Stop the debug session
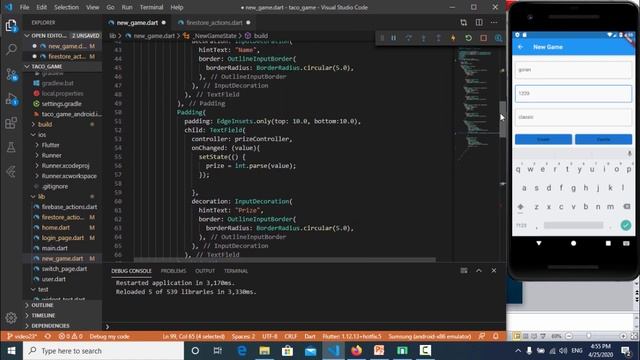The height and width of the screenshot is (360, 640). (x=484, y=38)
